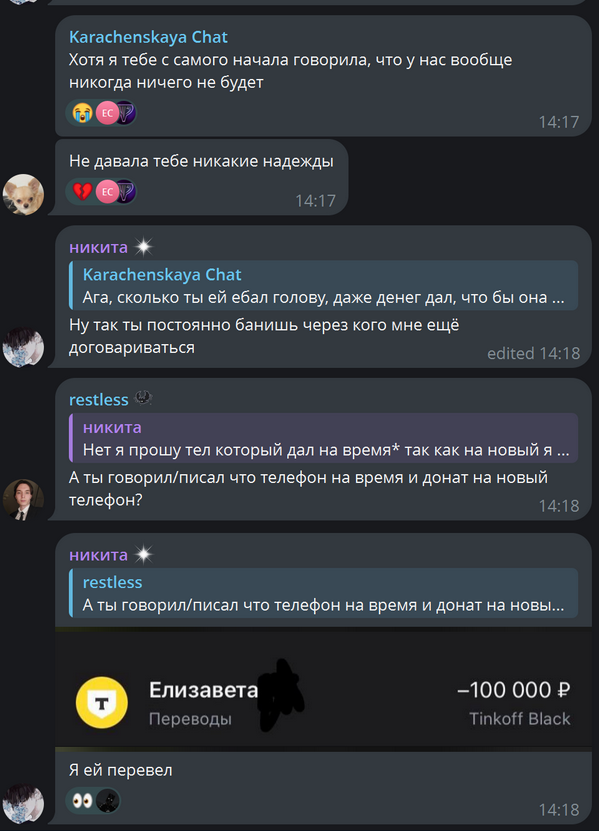
Task: Open никита's avatar beside the 'Я ей перевел' message
Action: tap(23, 804)
